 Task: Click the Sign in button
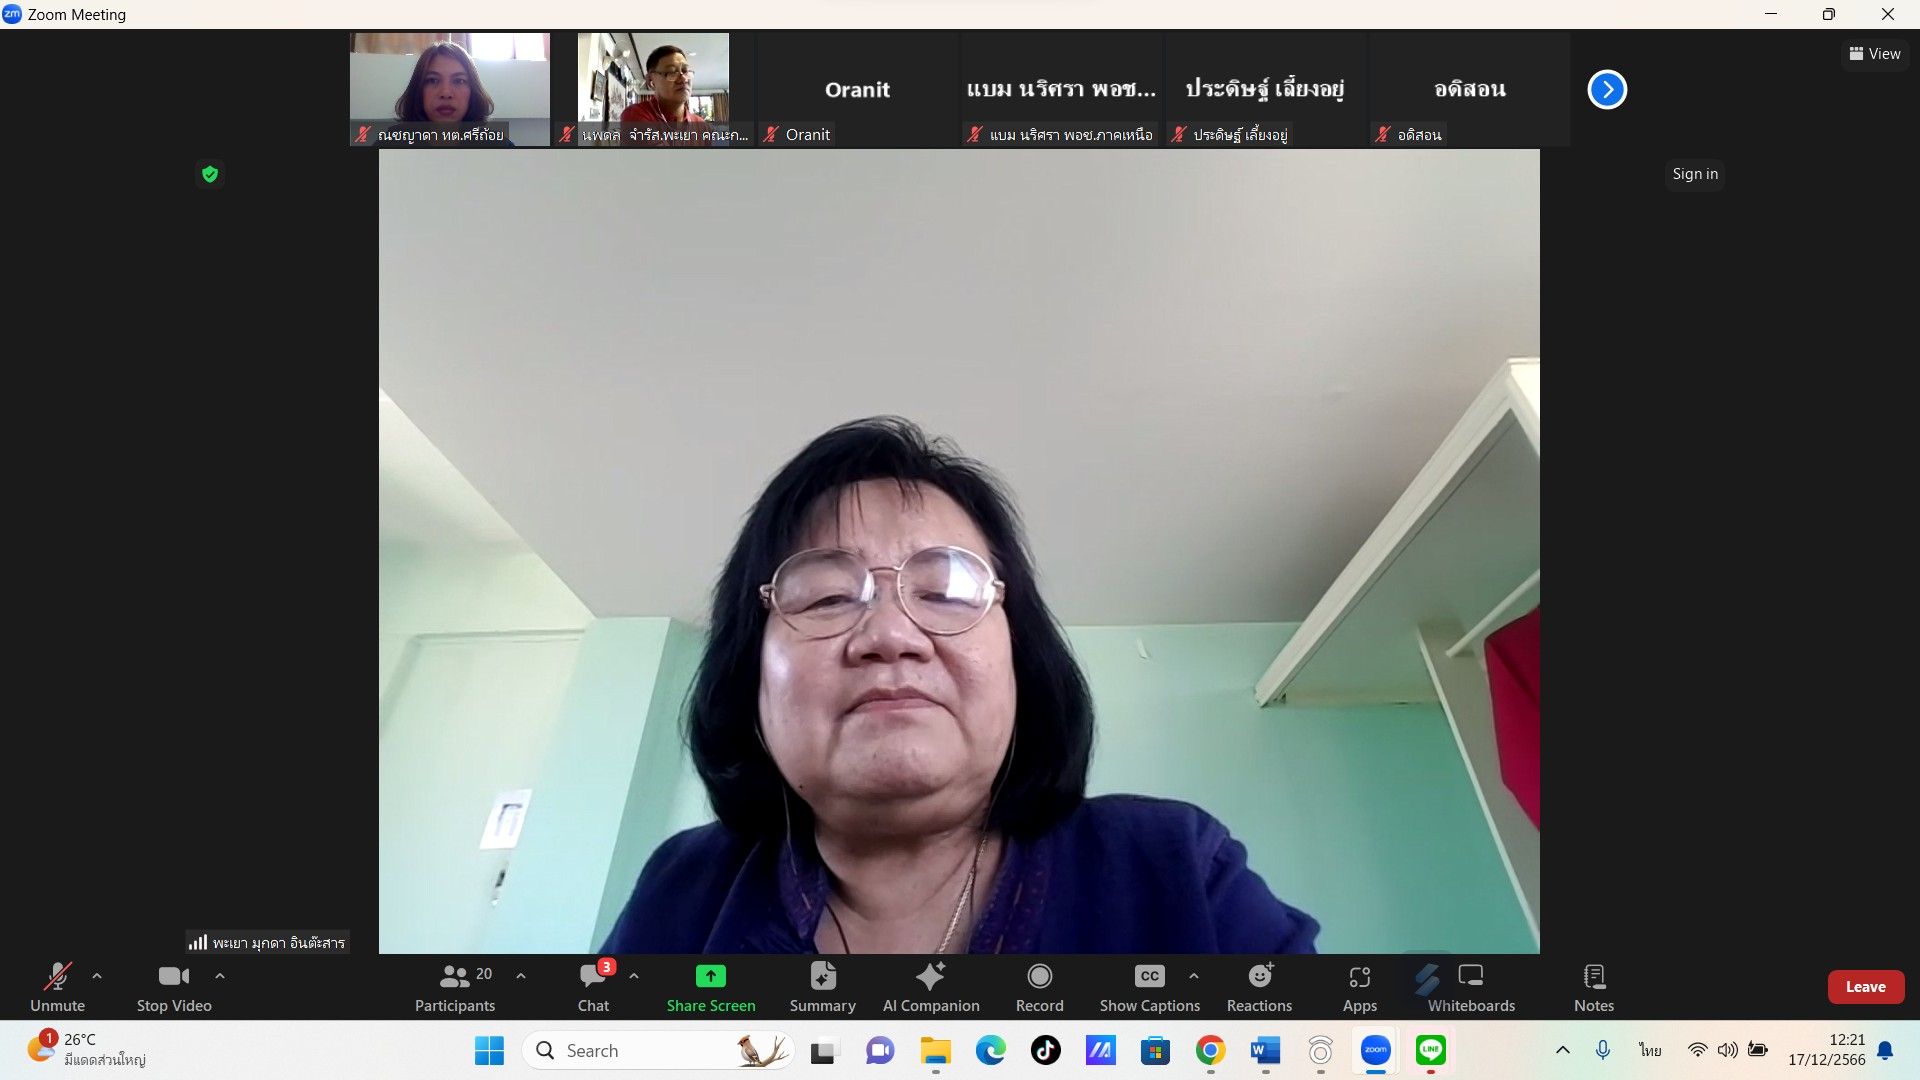1695,174
